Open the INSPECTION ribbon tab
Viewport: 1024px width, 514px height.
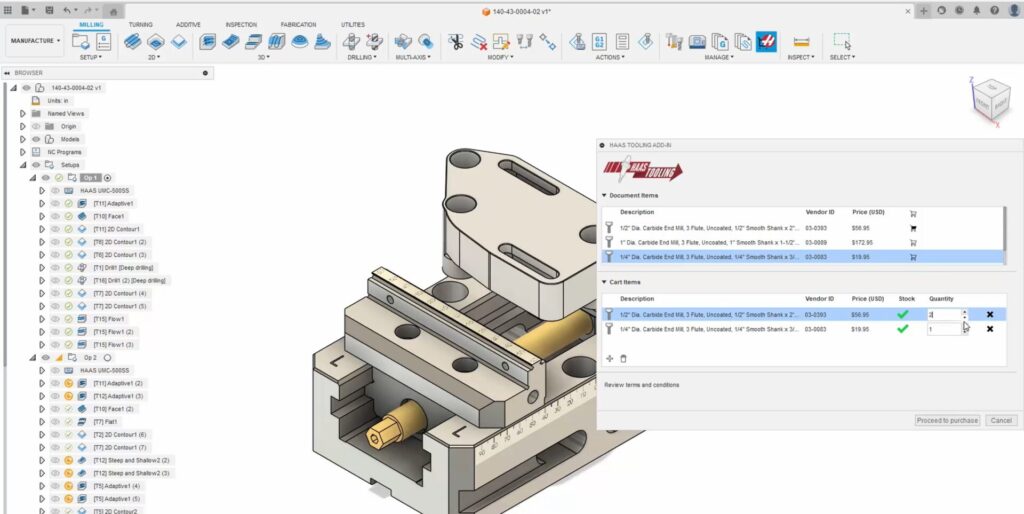pyautogui.click(x=240, y=24)
